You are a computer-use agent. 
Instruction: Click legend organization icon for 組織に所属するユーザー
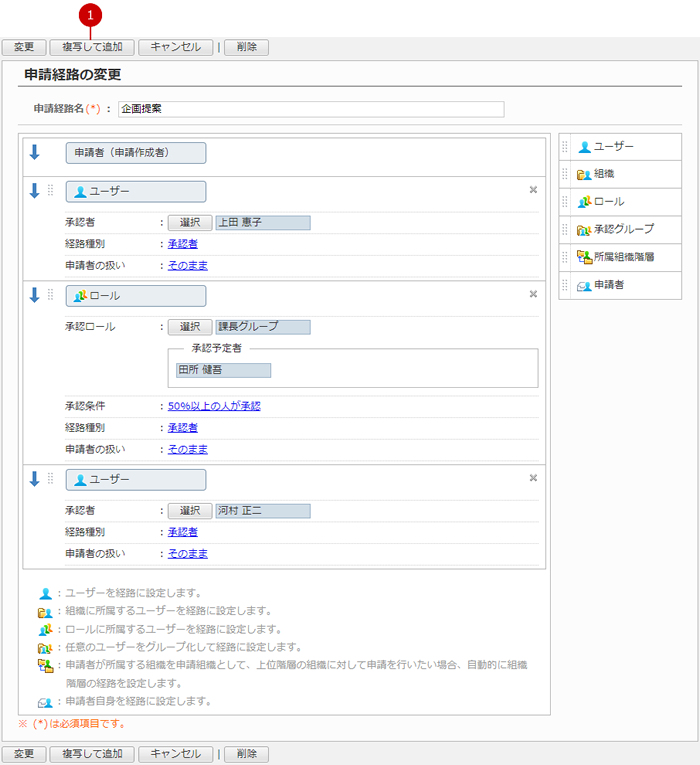45,612
